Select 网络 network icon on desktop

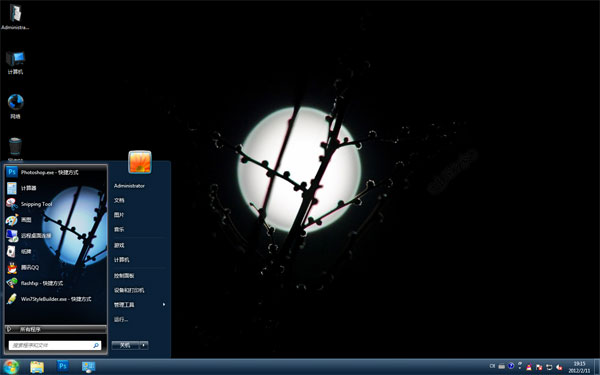click(15, 106)
